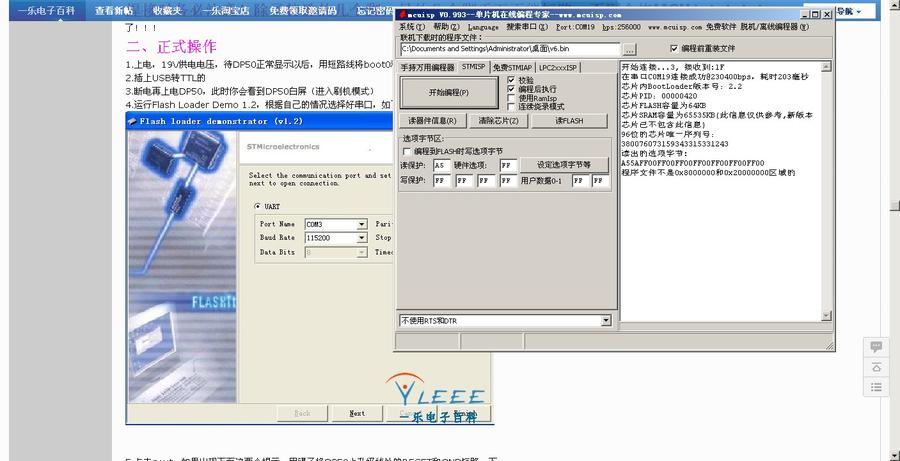Viewport: 900px width, 461px height.
Task: Toggle the 编程后执行 checkbox
Action: [x=512, y=89]
